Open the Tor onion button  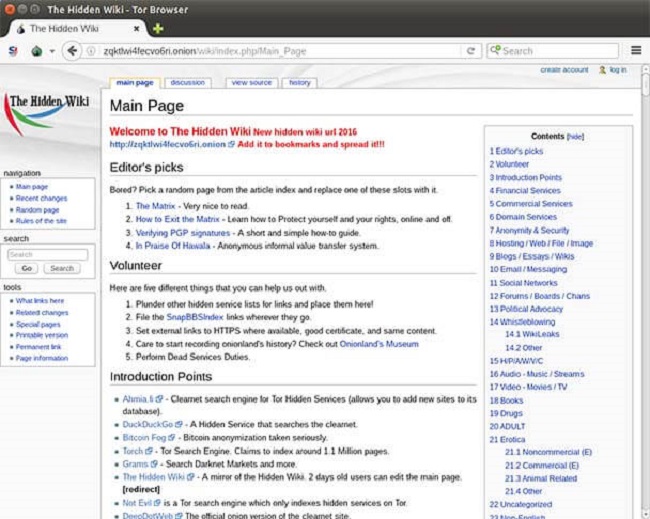(x=37, y=51)
